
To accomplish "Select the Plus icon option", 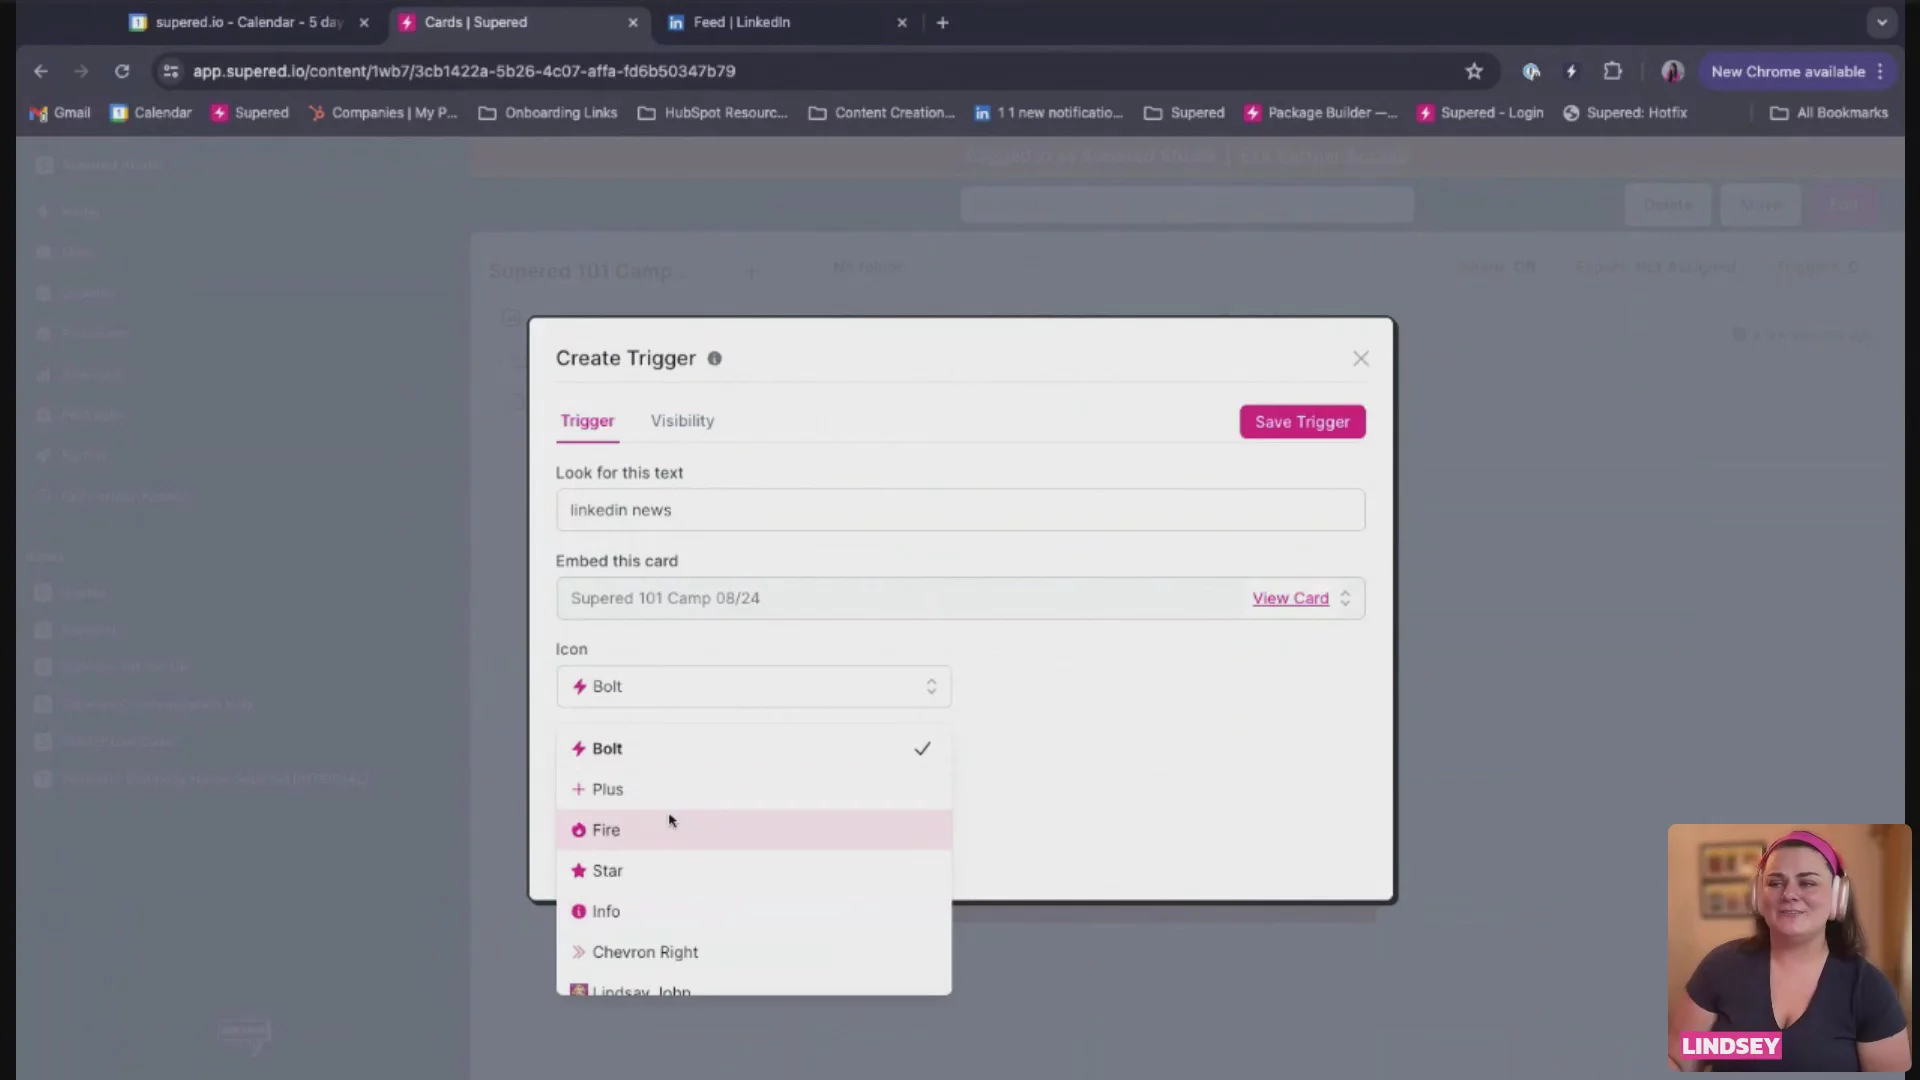I will click(x=754, y=789).
